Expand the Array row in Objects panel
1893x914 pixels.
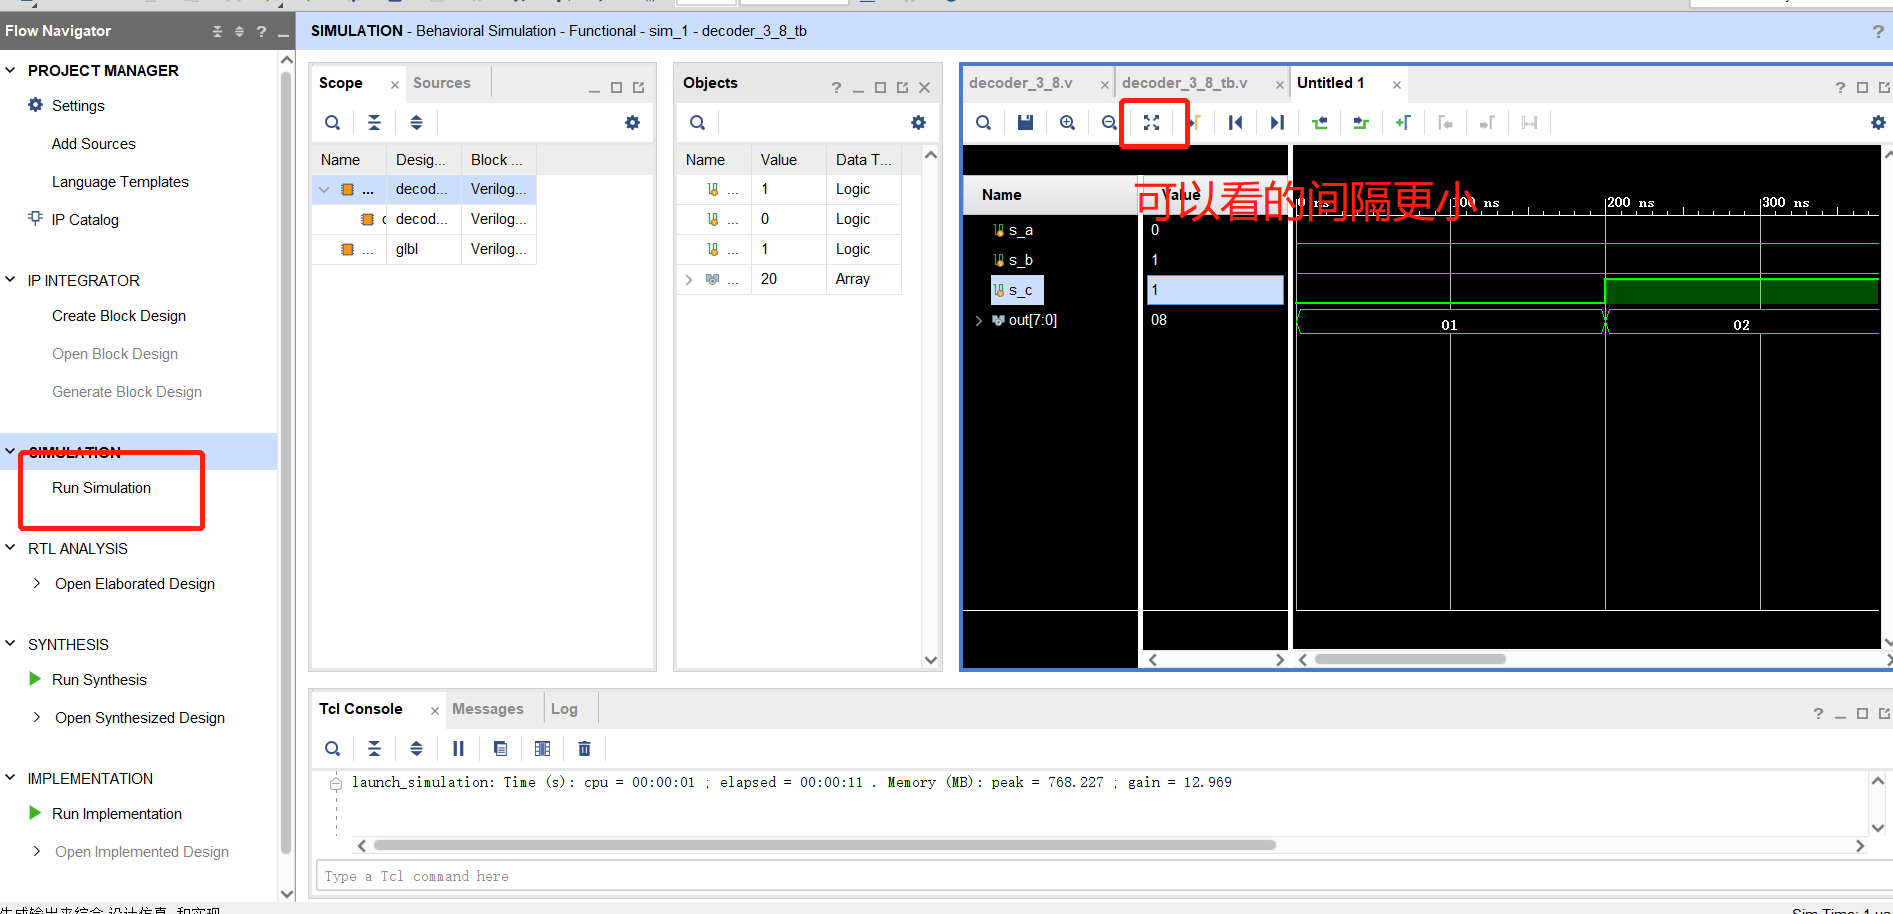tap(688, 279)
